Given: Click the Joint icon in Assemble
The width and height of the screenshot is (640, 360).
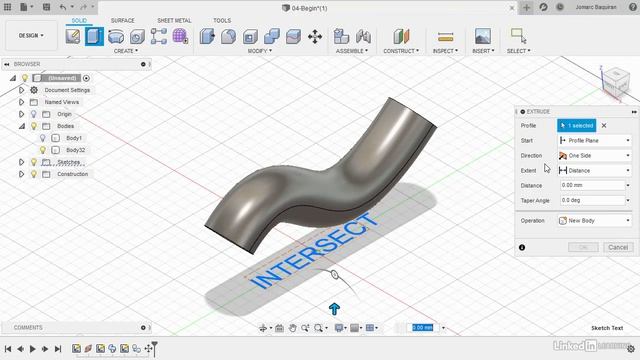Looking at the screenshot, I should 363,36.
